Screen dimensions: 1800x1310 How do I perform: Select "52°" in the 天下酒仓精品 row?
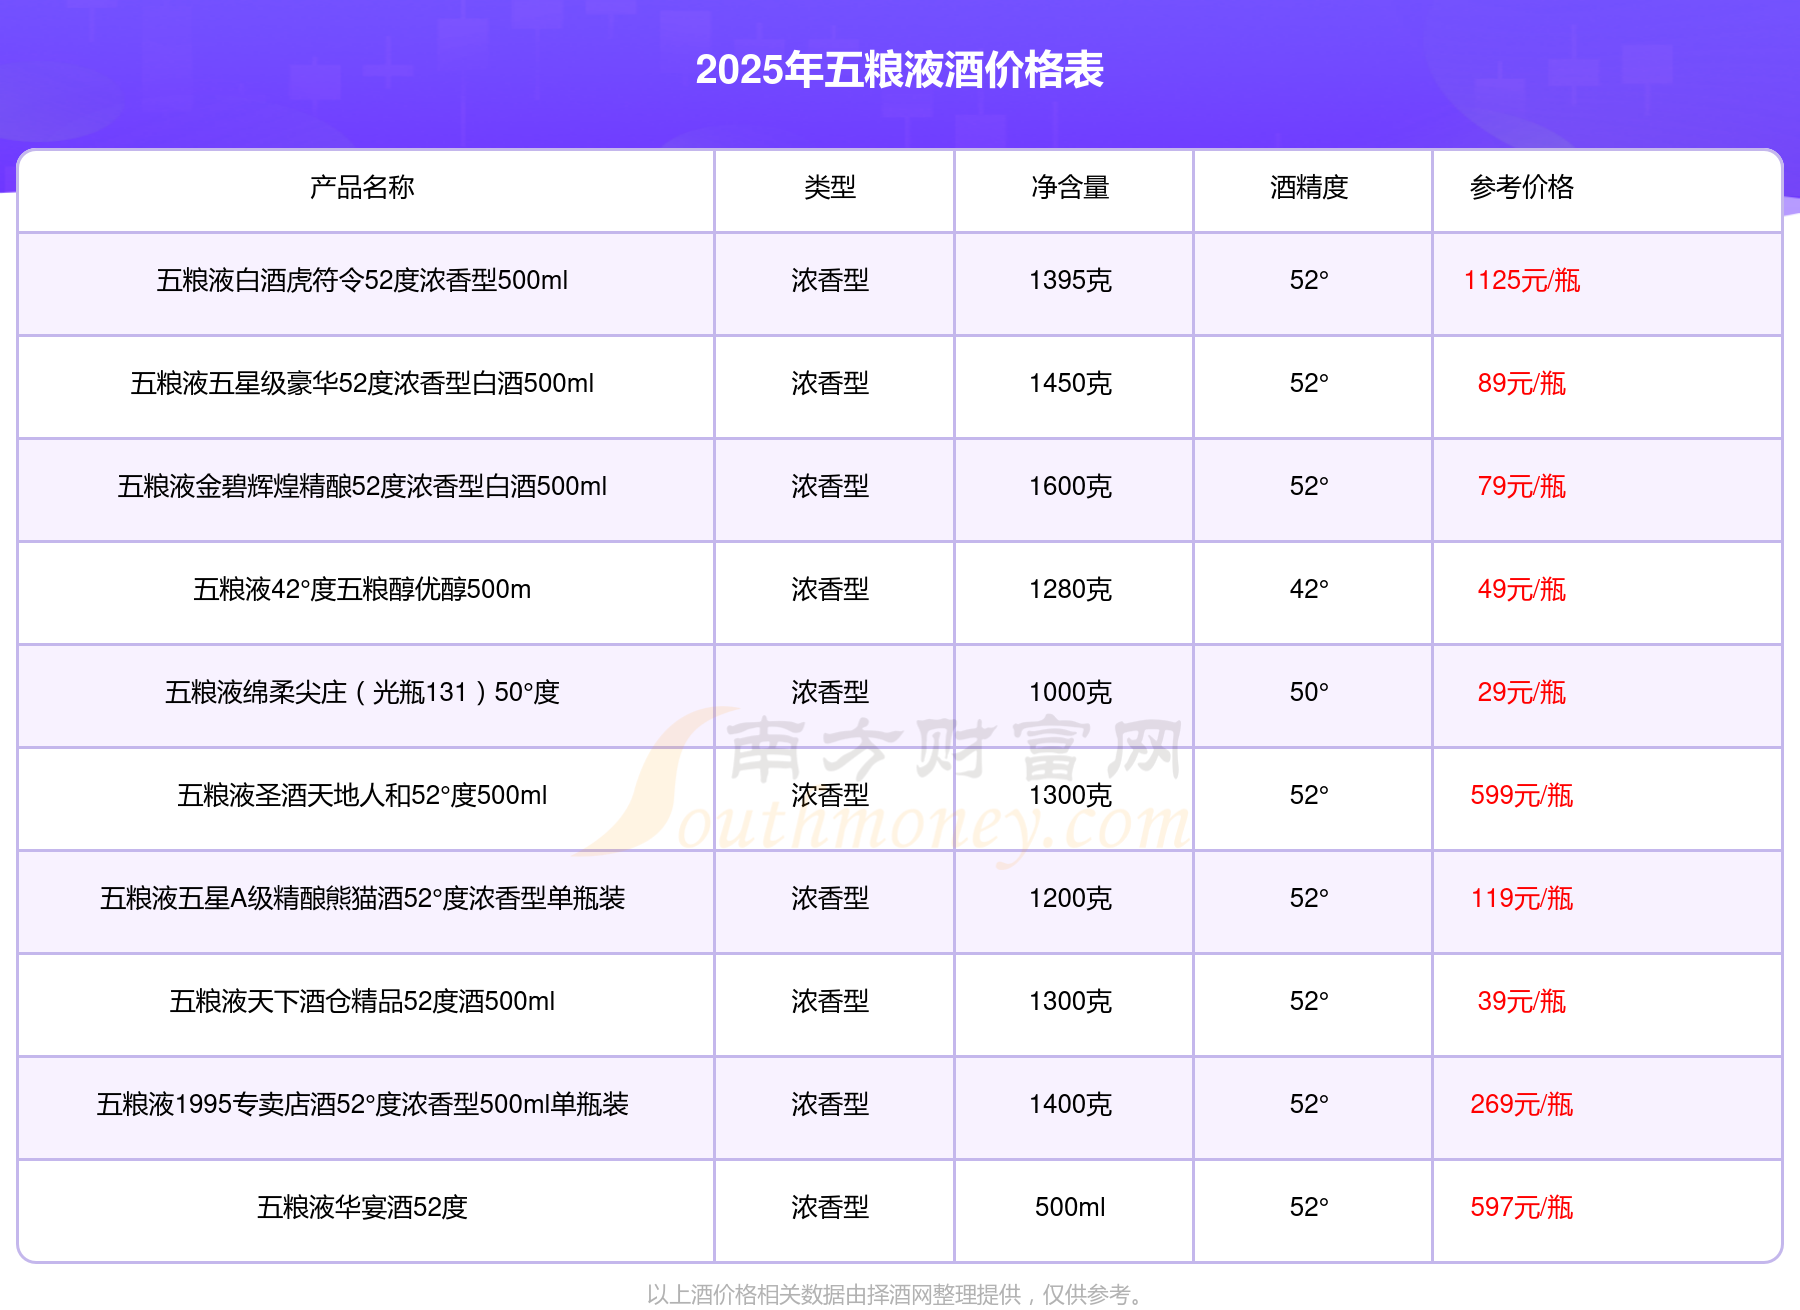(x=1309, y=1001)
